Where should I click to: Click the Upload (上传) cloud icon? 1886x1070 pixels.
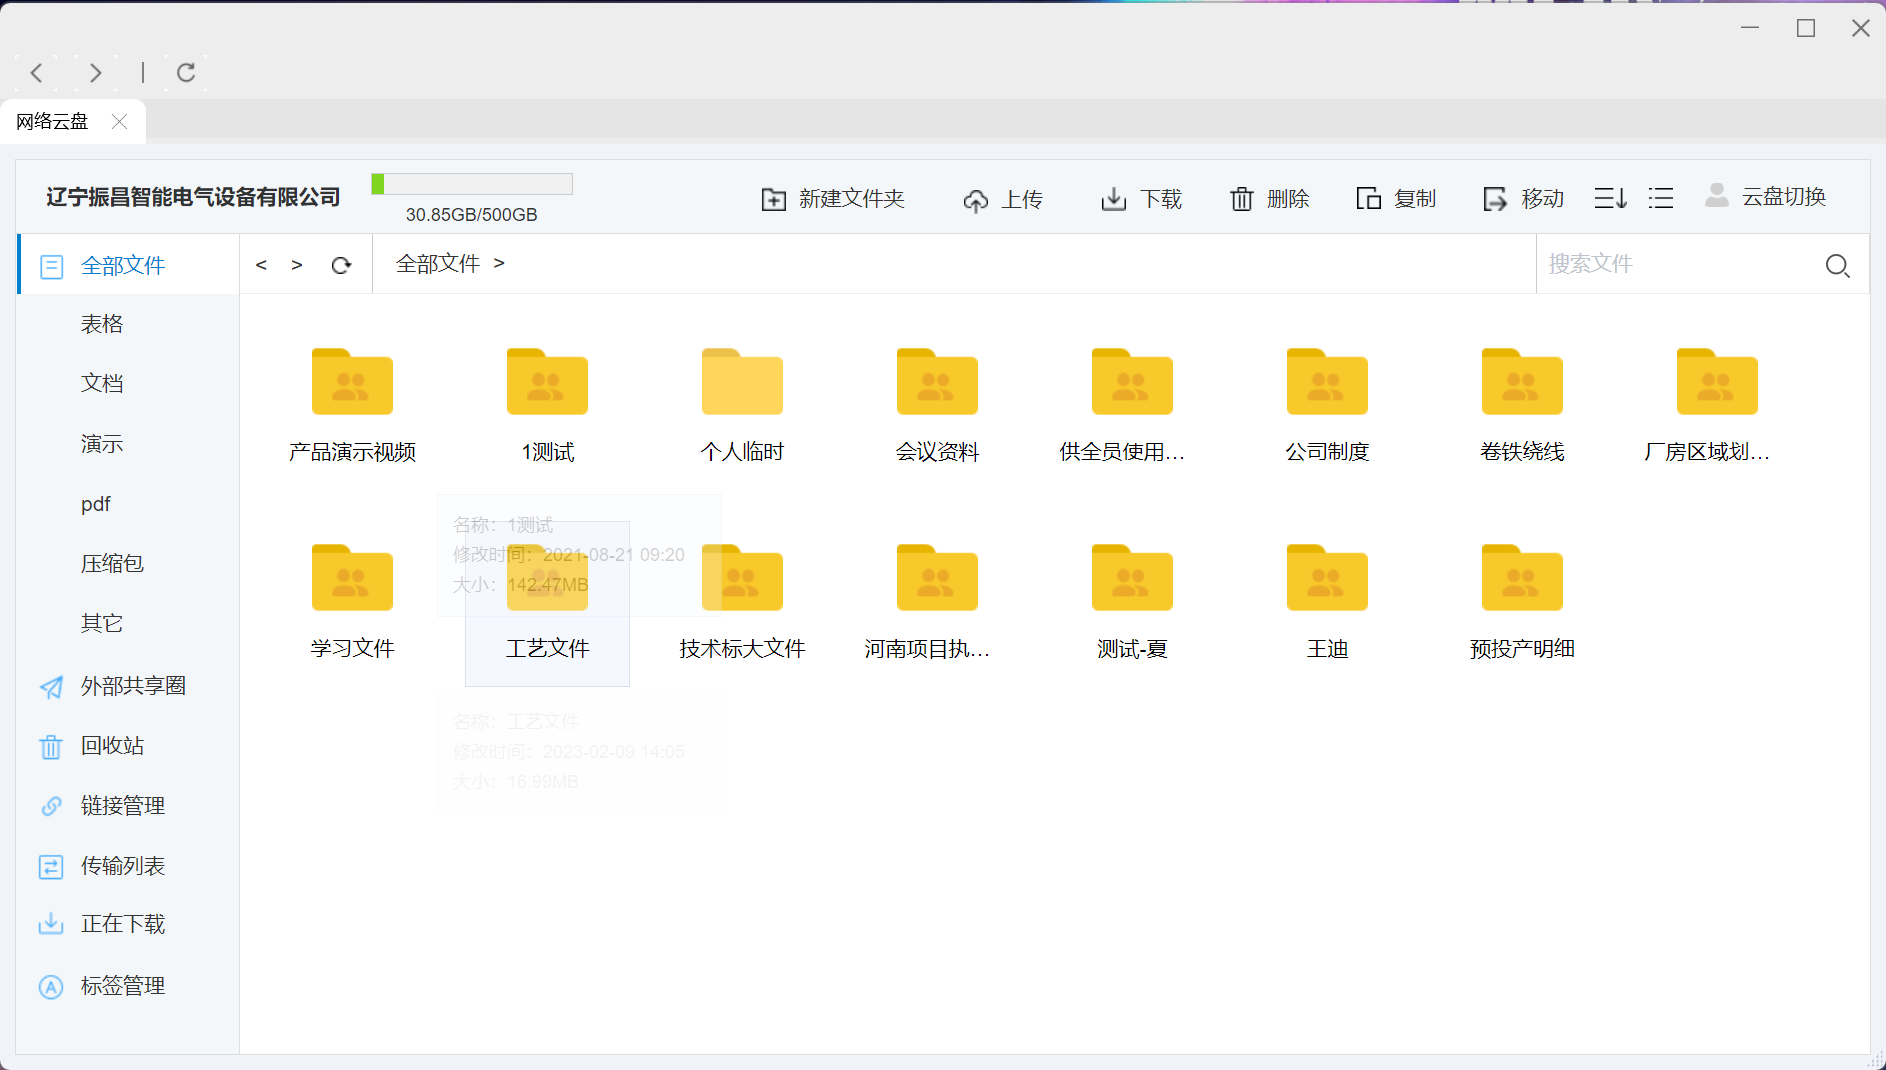click(x=975, y=200)
